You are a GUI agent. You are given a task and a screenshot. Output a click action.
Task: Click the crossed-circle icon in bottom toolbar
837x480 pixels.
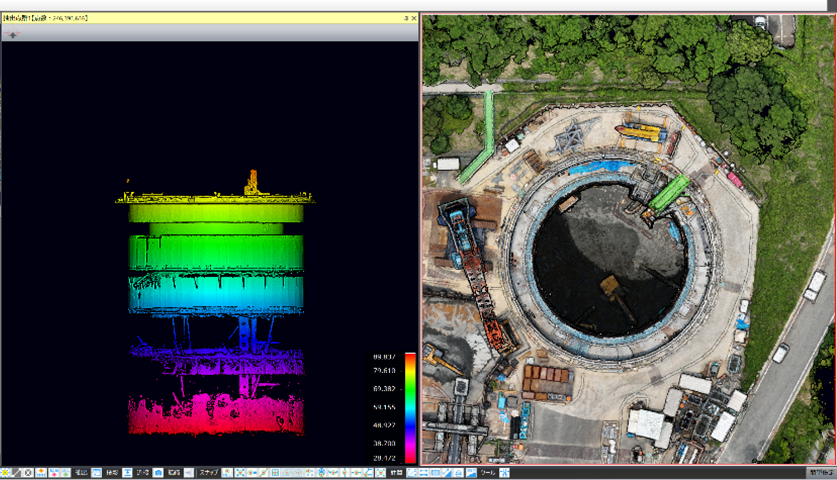[28, 472]
